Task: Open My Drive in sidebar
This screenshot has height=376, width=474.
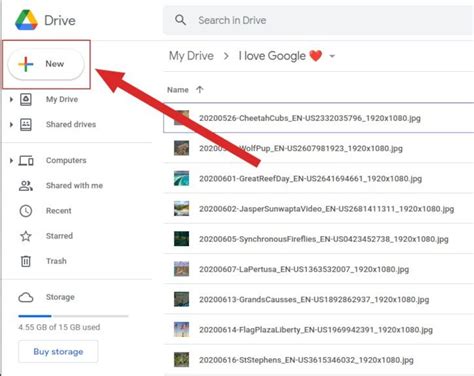Action: [62, 99]
